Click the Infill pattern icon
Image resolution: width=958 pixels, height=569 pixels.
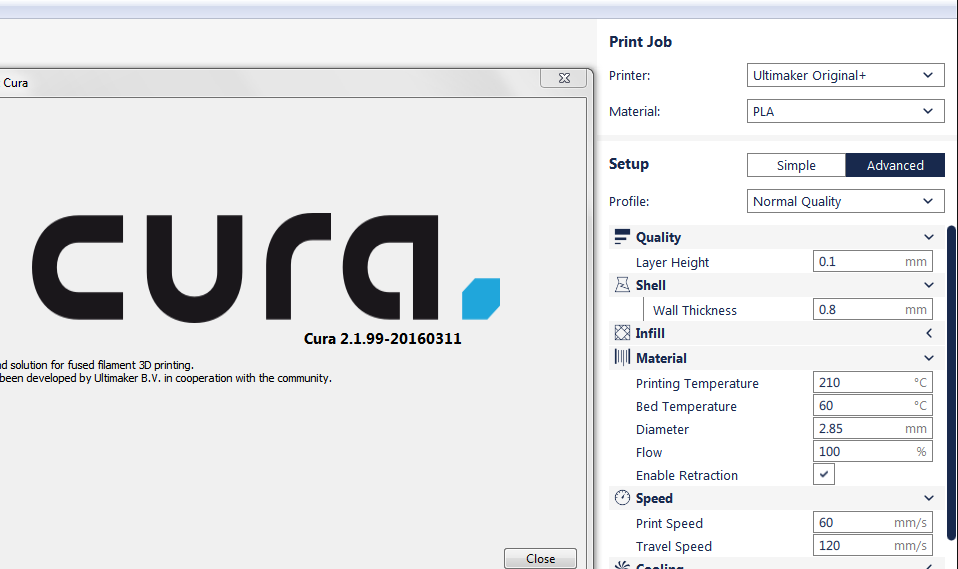click(621, 333)
